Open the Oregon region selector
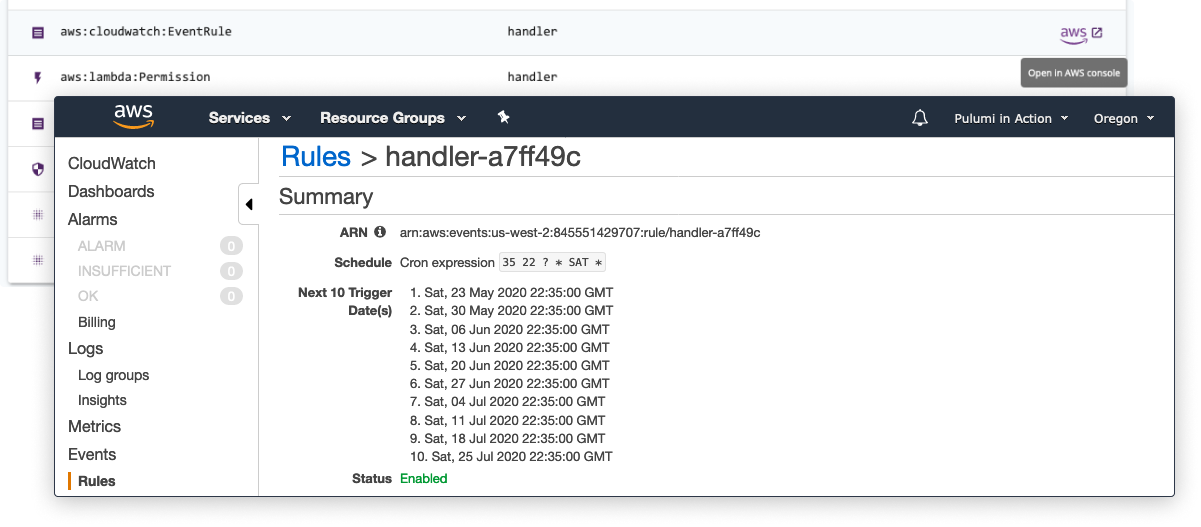This screenshot has height=527, width=1201. (1124, 118)
